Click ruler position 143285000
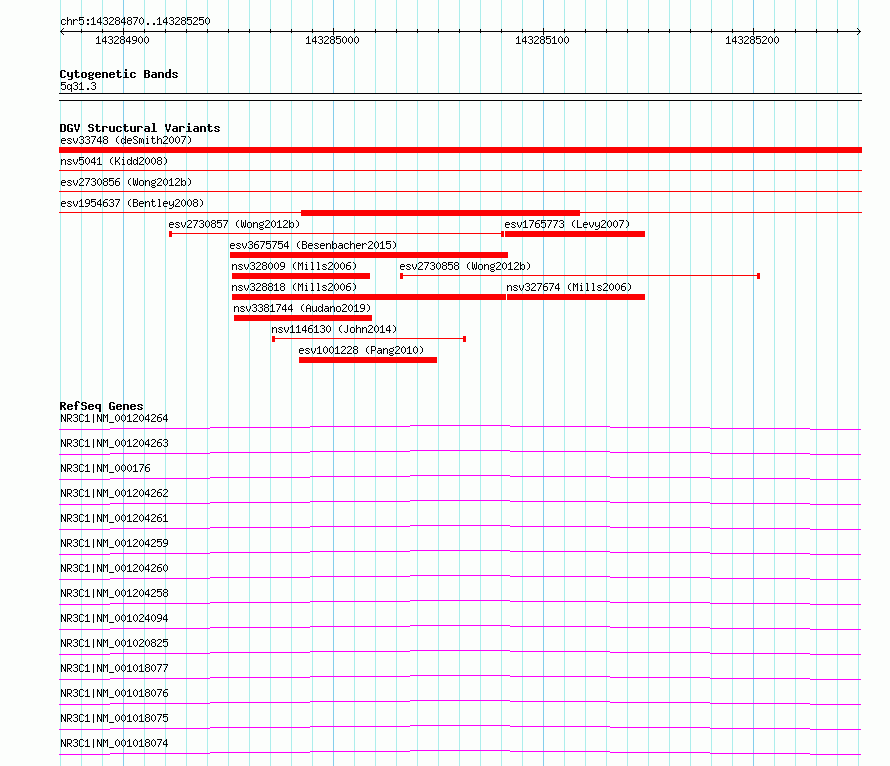890x766 pixels. [332, 40]
